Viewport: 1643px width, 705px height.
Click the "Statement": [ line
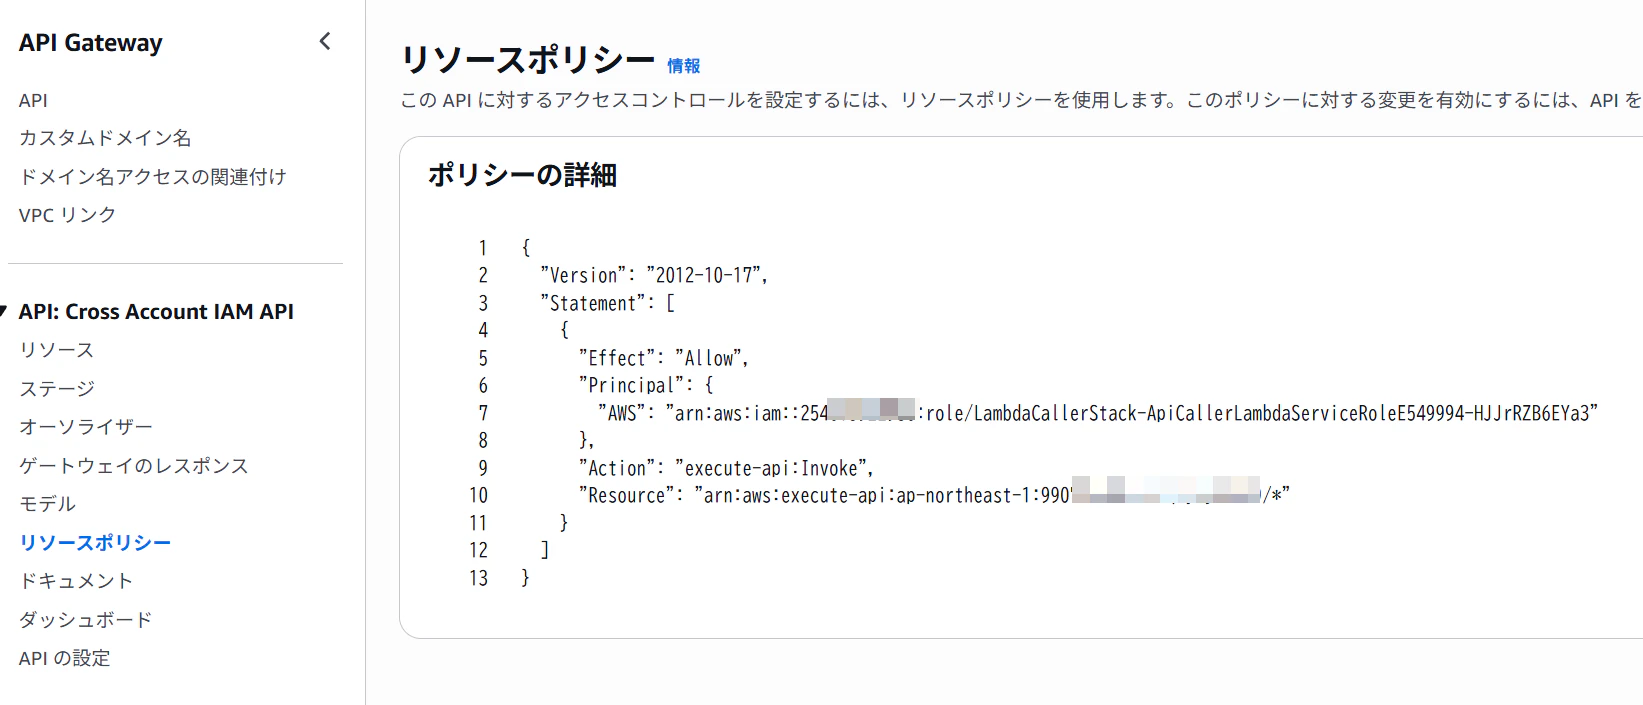tap(607, 303)
